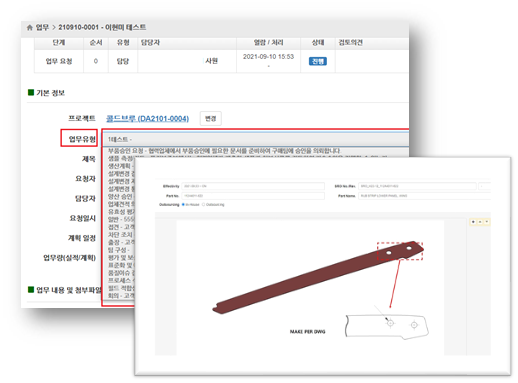Click the 업무 breadcrumb link
This screenshot has width=518, height=383.
click(x=42, y=27)
